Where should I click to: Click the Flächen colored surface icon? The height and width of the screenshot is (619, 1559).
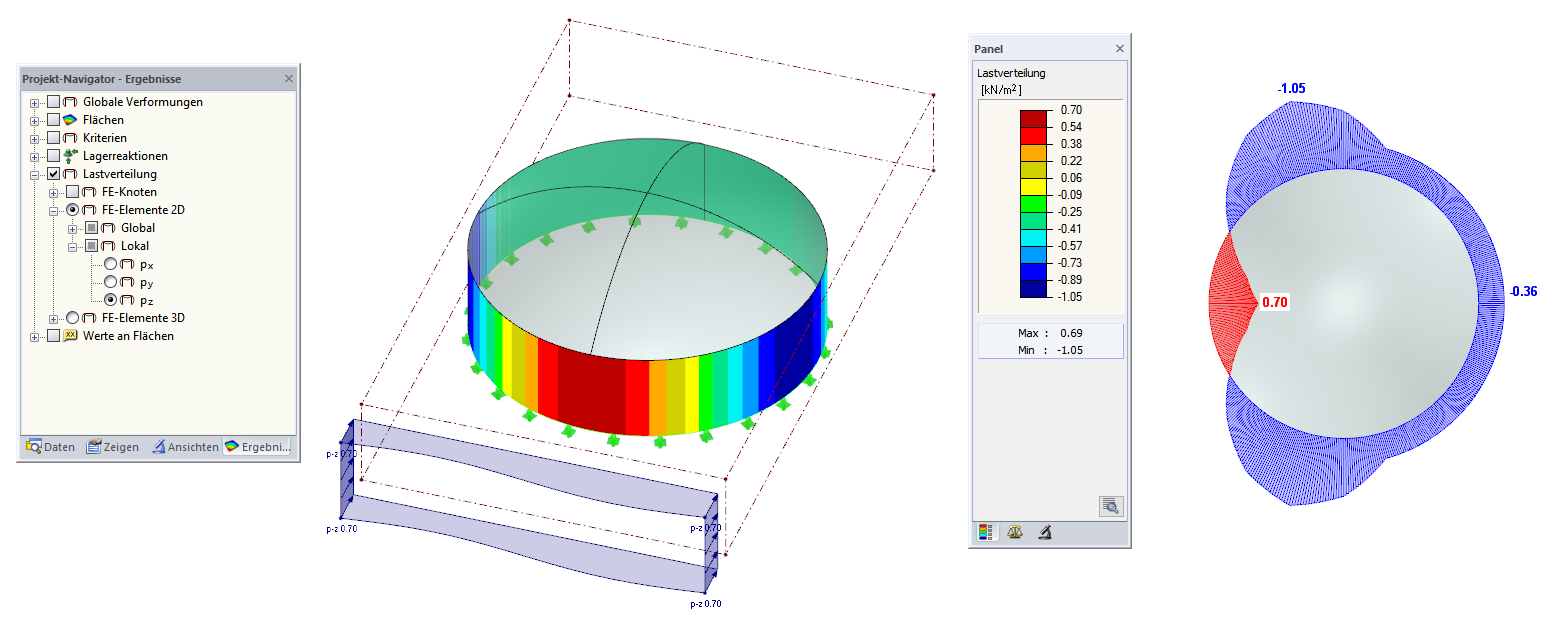pos(71,120)
